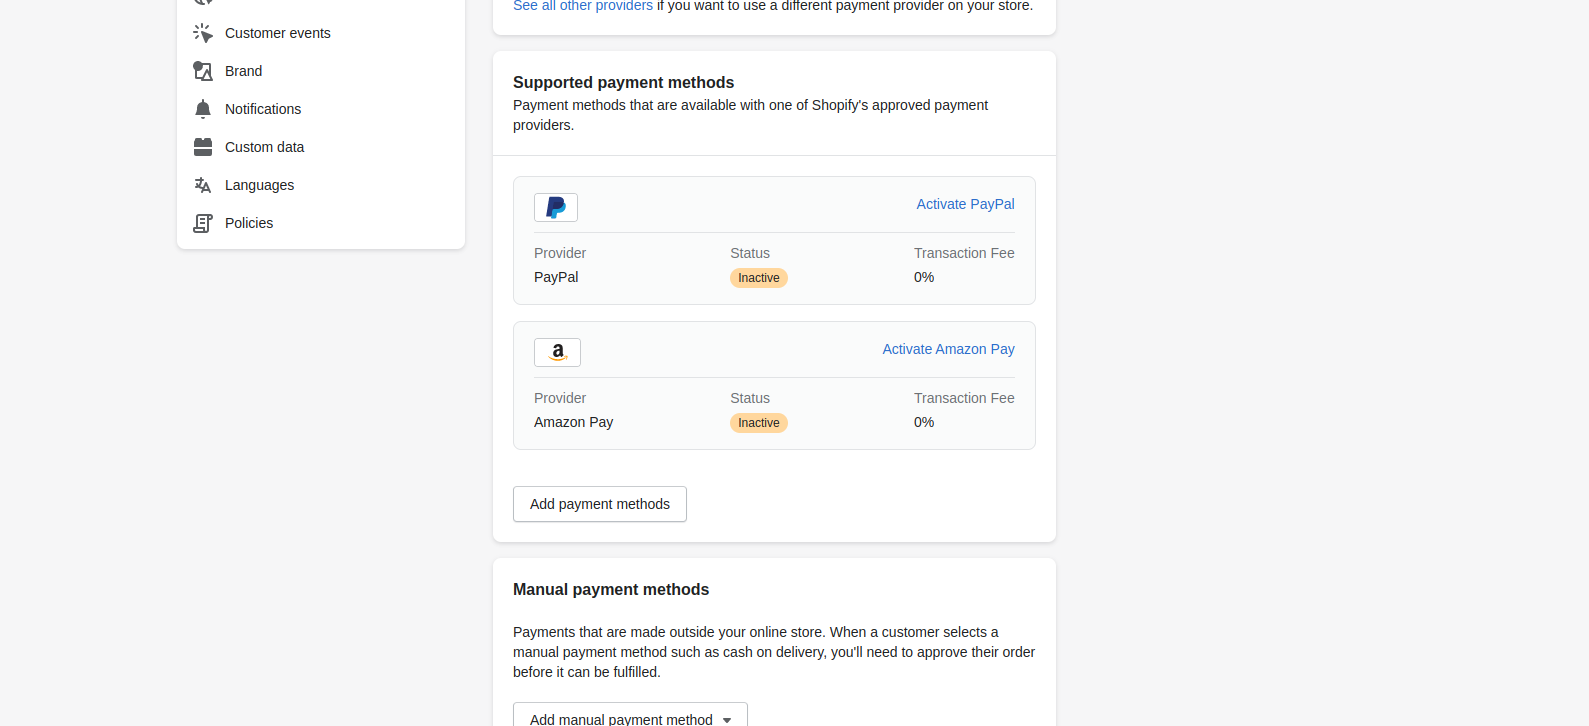Click the Customer events cursor icon

(203, 33)
